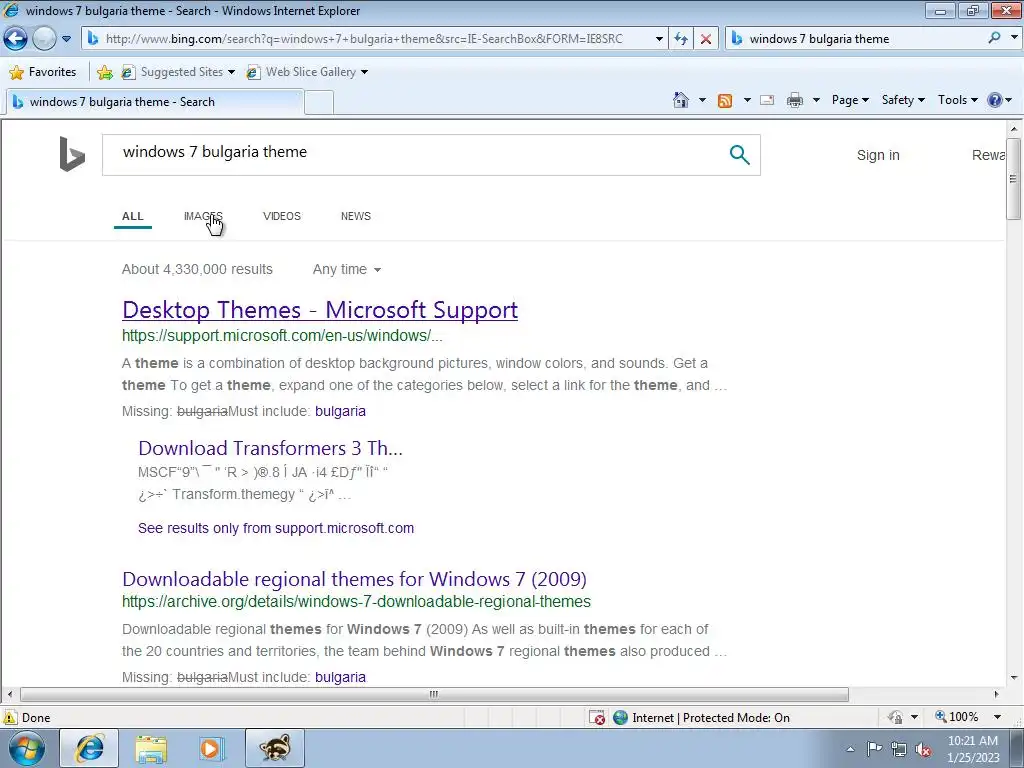This screenshot has width=1024, height=768.
Task: Open Windows Explorer from the taskbar
Action: 152,749
